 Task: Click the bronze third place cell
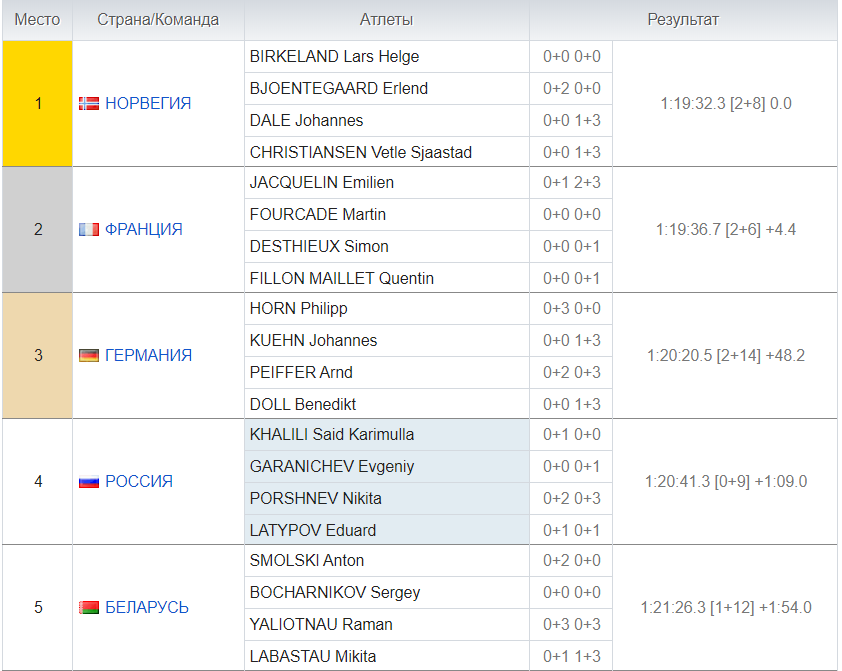tap(38, 355)
